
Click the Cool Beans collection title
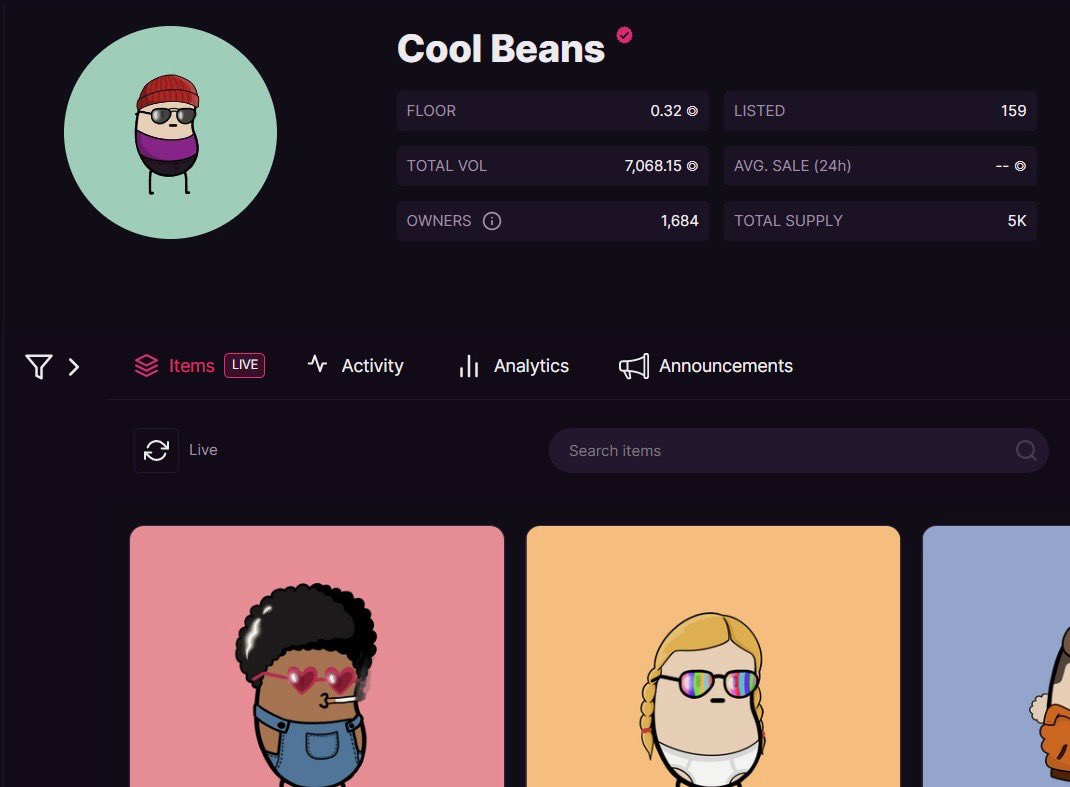click(x=501, y=49)
